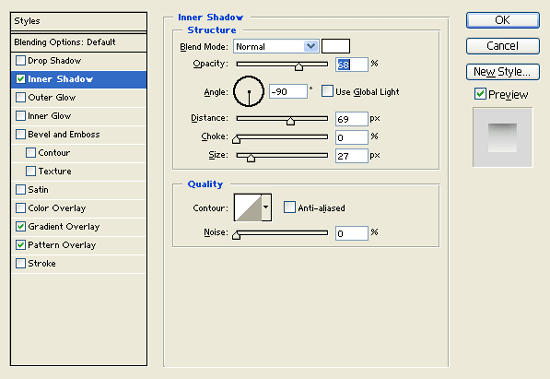550x379 pixels.
Task: Click the angle dial control
Action: coord(249,92)
